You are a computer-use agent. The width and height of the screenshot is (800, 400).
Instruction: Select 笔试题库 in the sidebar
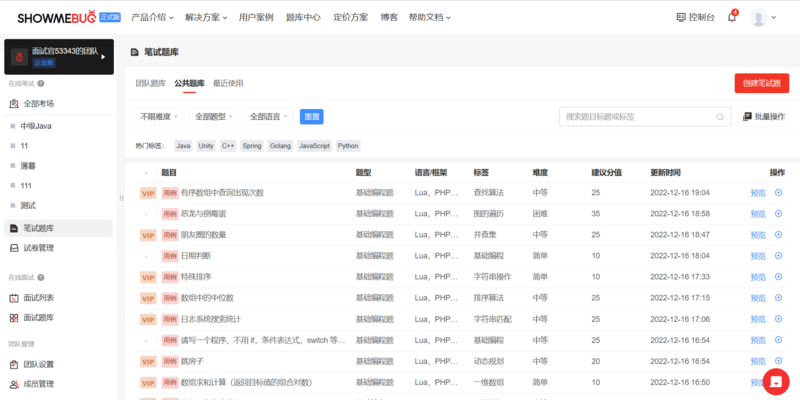(x=58, y=228)
